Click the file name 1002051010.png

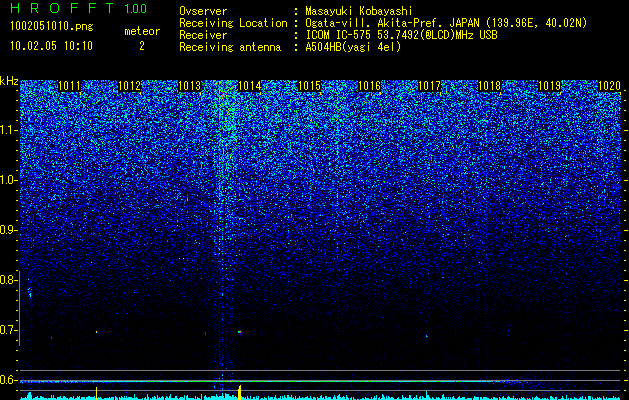pos(52,26)
